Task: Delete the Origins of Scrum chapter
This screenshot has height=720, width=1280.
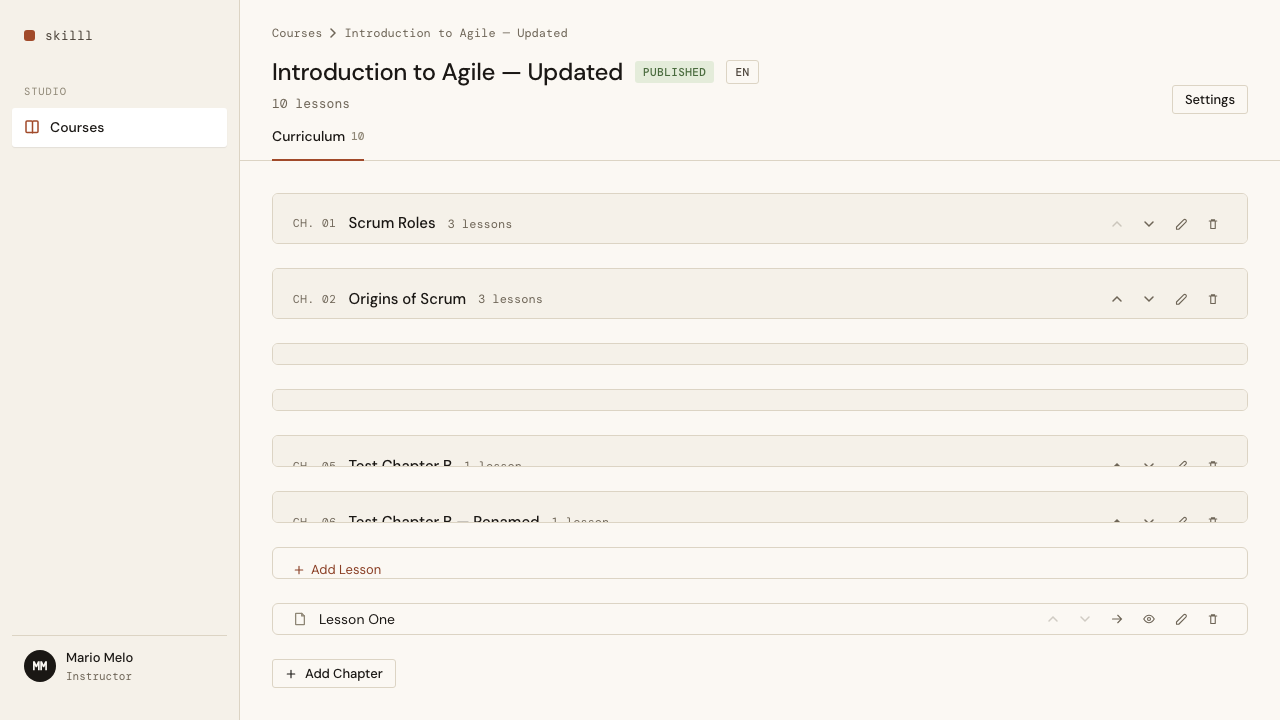Action: pyautogui.click(x=1213, y=299)
